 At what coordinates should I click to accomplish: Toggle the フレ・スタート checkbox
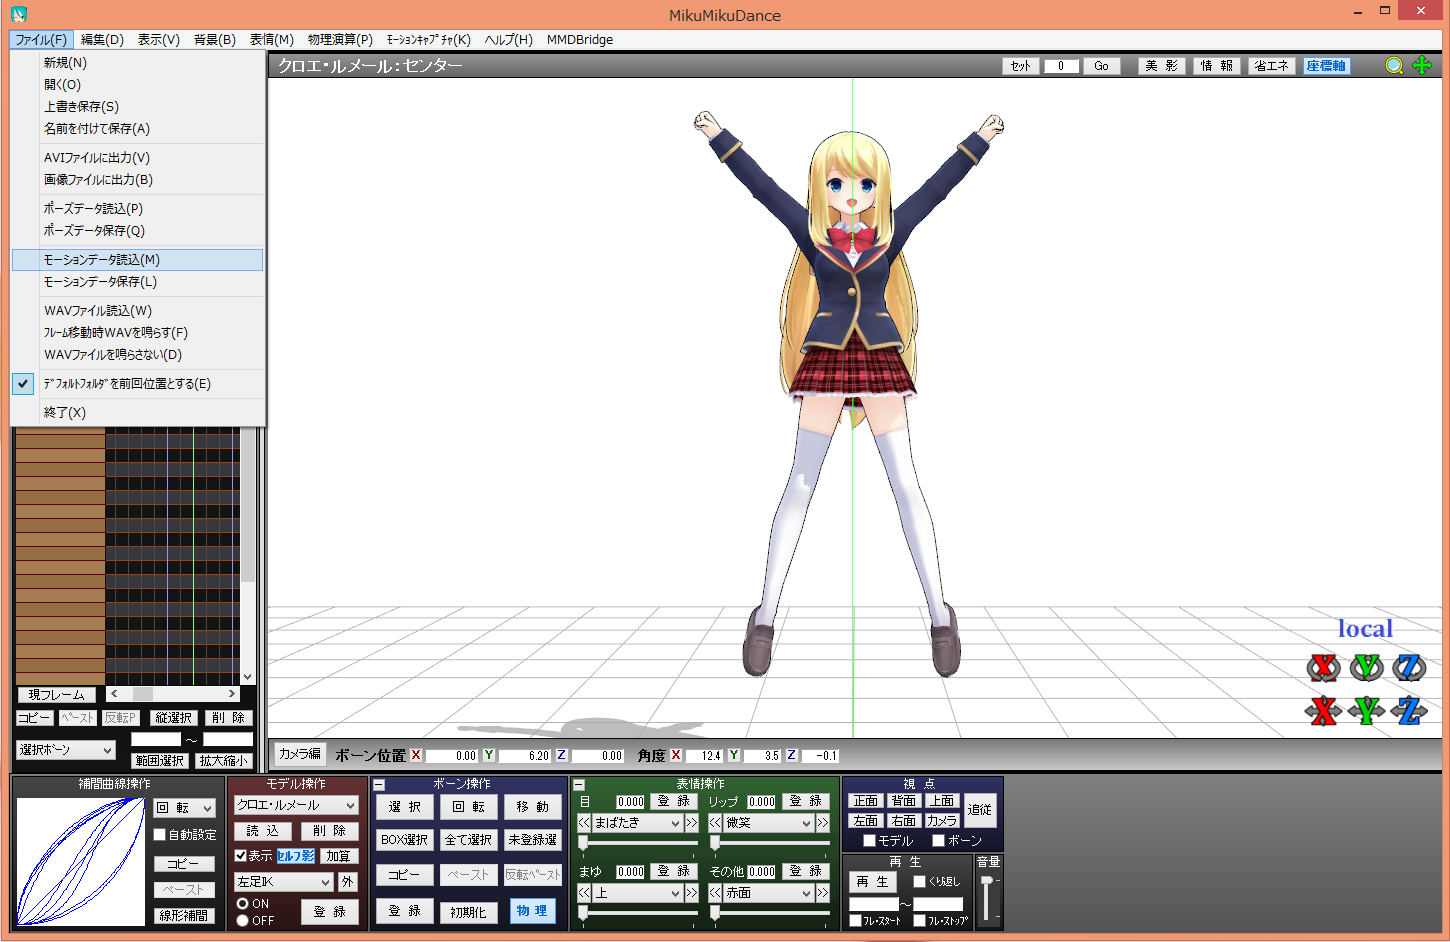pyautogui.click(x=855, y=921)
